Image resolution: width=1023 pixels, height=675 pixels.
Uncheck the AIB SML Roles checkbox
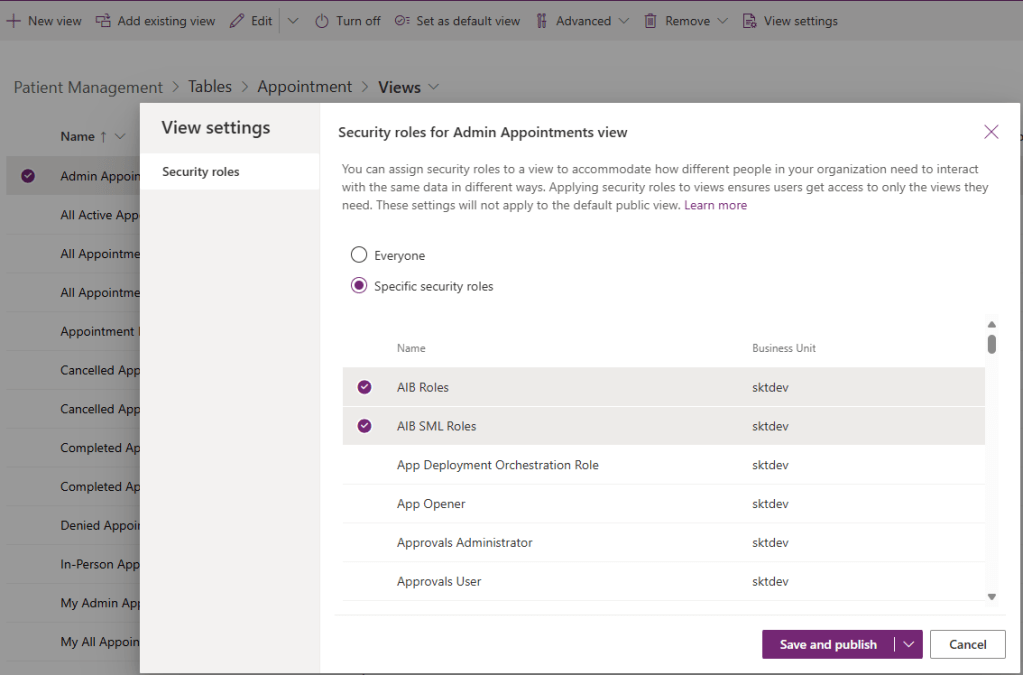(365, 426)
